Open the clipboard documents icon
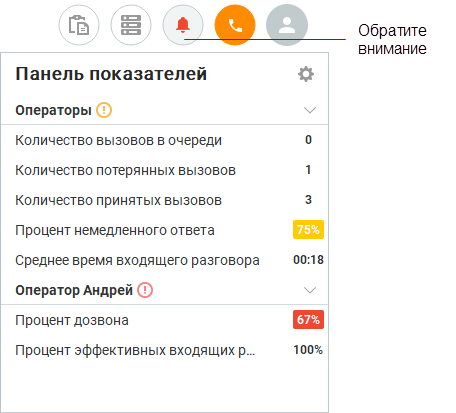Viewport: 456px width, 413px height. pos(79,25)
